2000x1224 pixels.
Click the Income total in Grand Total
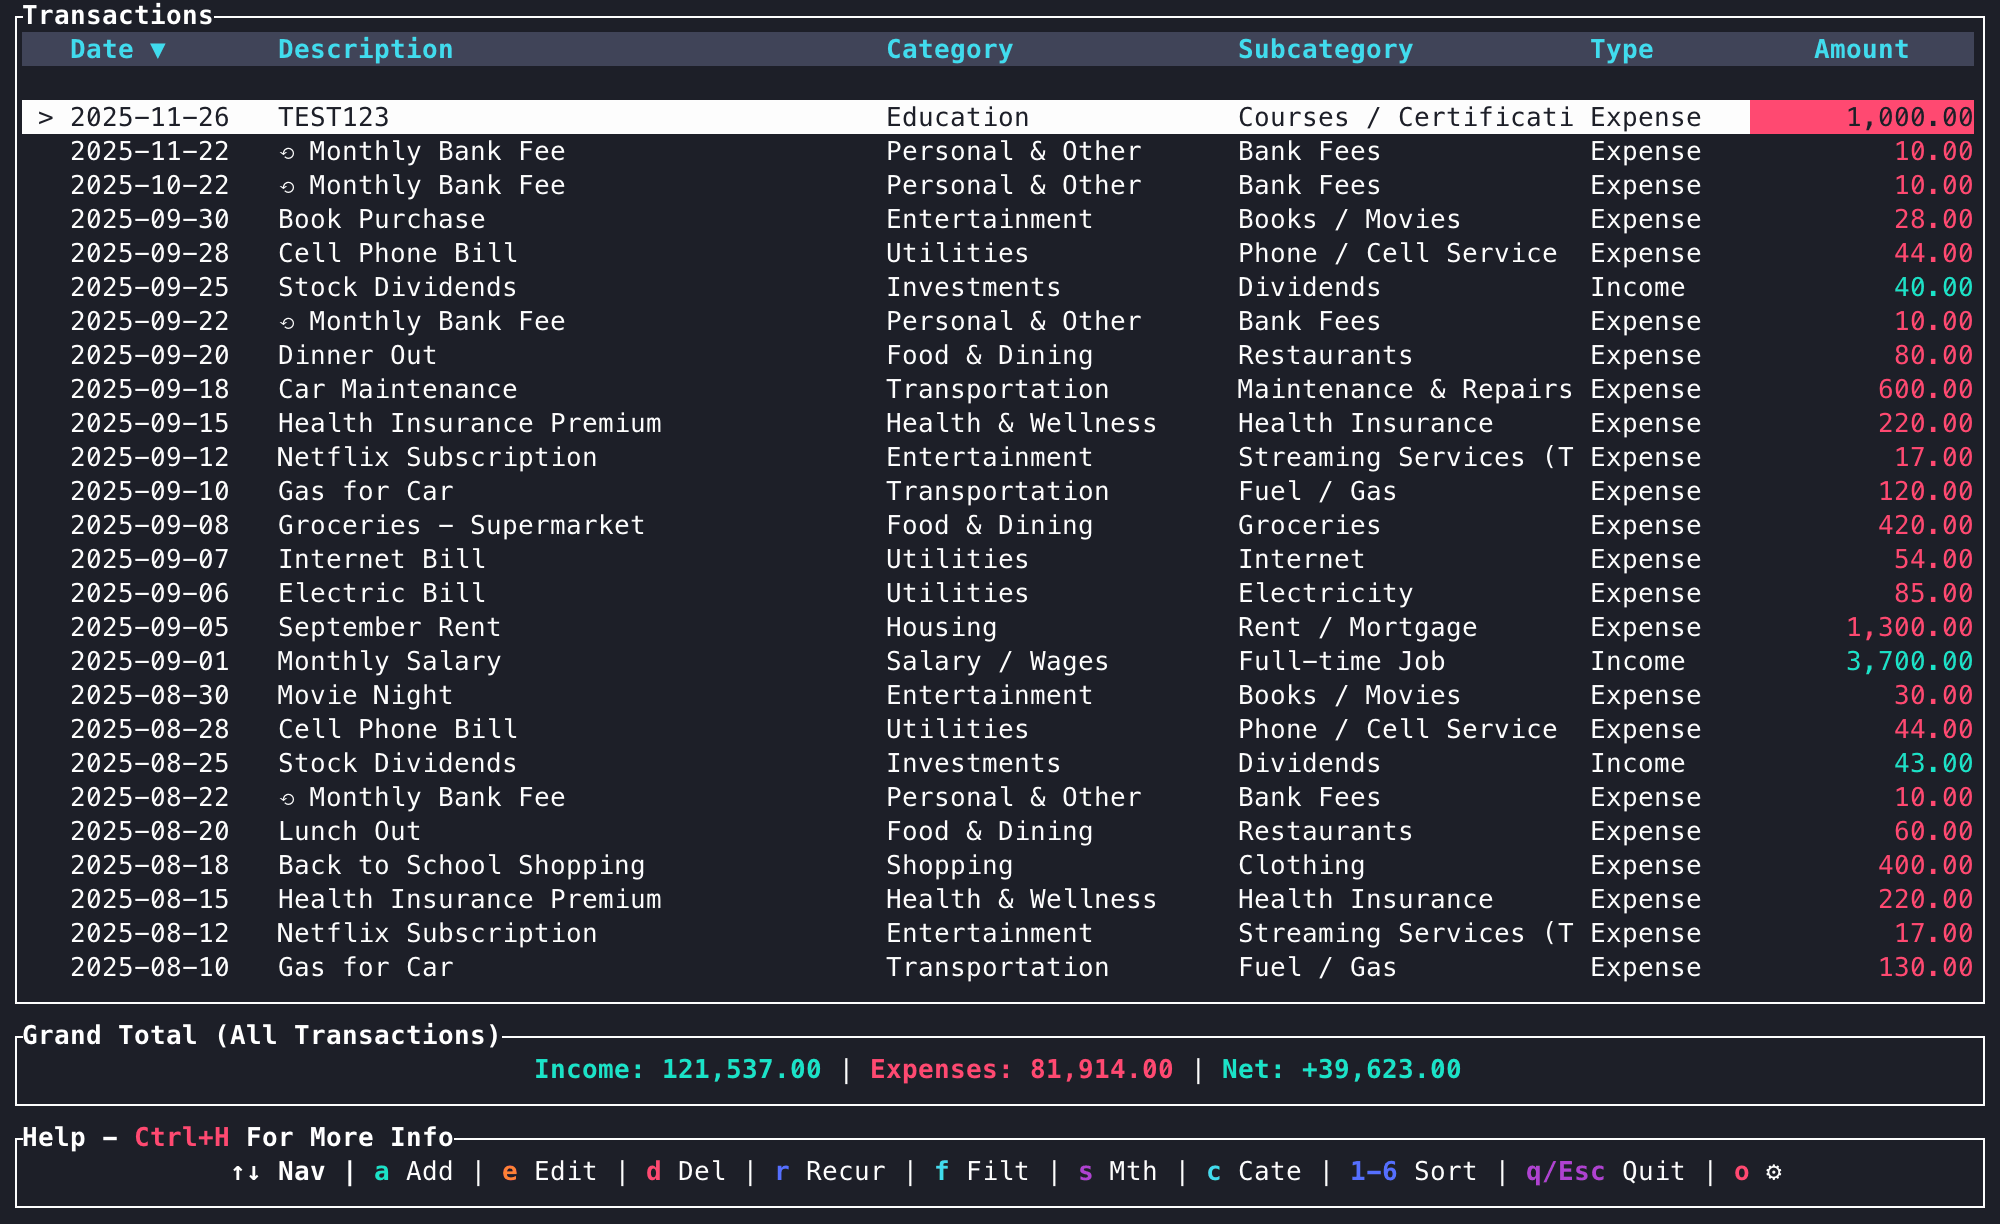[677, 1069]
